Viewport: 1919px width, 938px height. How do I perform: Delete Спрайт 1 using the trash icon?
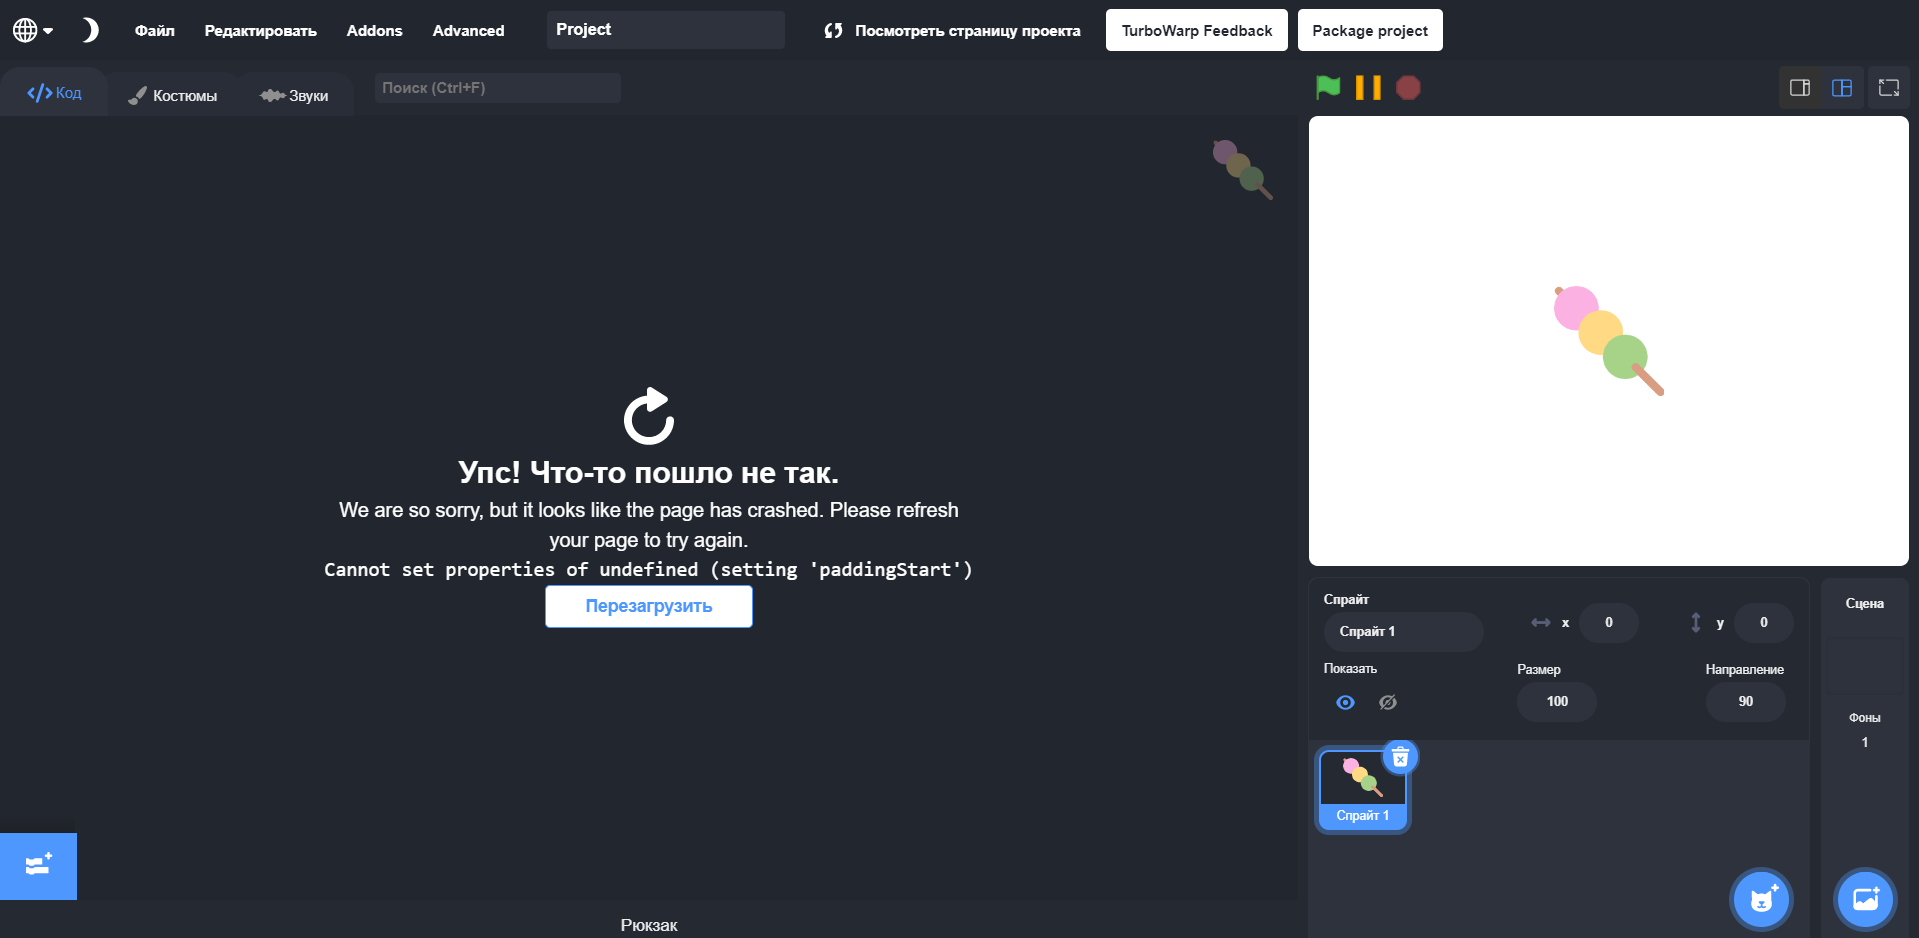pos(1400,757)
